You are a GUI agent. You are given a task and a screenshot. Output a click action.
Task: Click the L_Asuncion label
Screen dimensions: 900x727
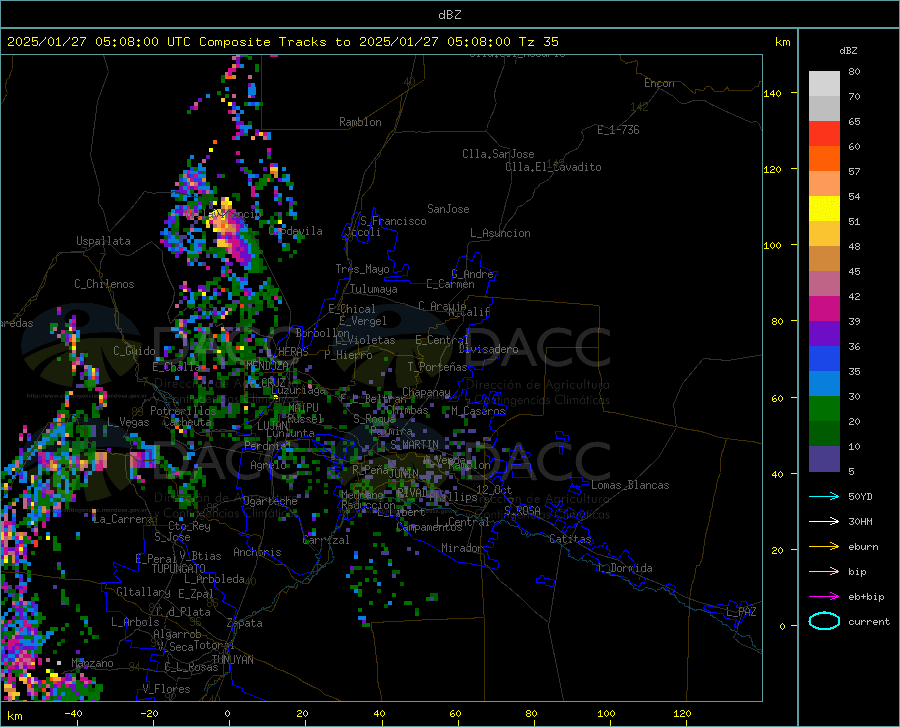pos(500,233)
